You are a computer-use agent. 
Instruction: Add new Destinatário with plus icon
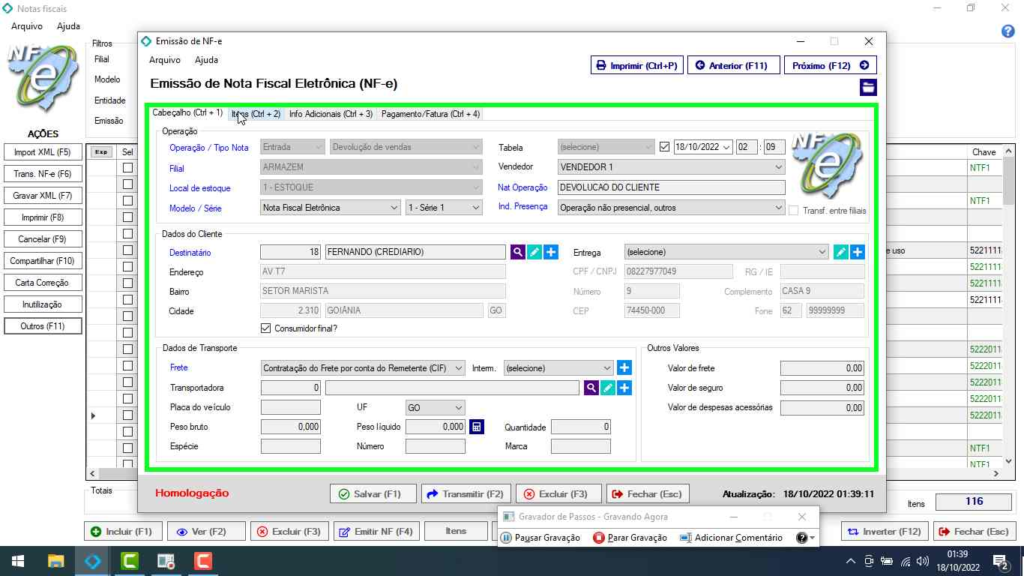[550, 252]
